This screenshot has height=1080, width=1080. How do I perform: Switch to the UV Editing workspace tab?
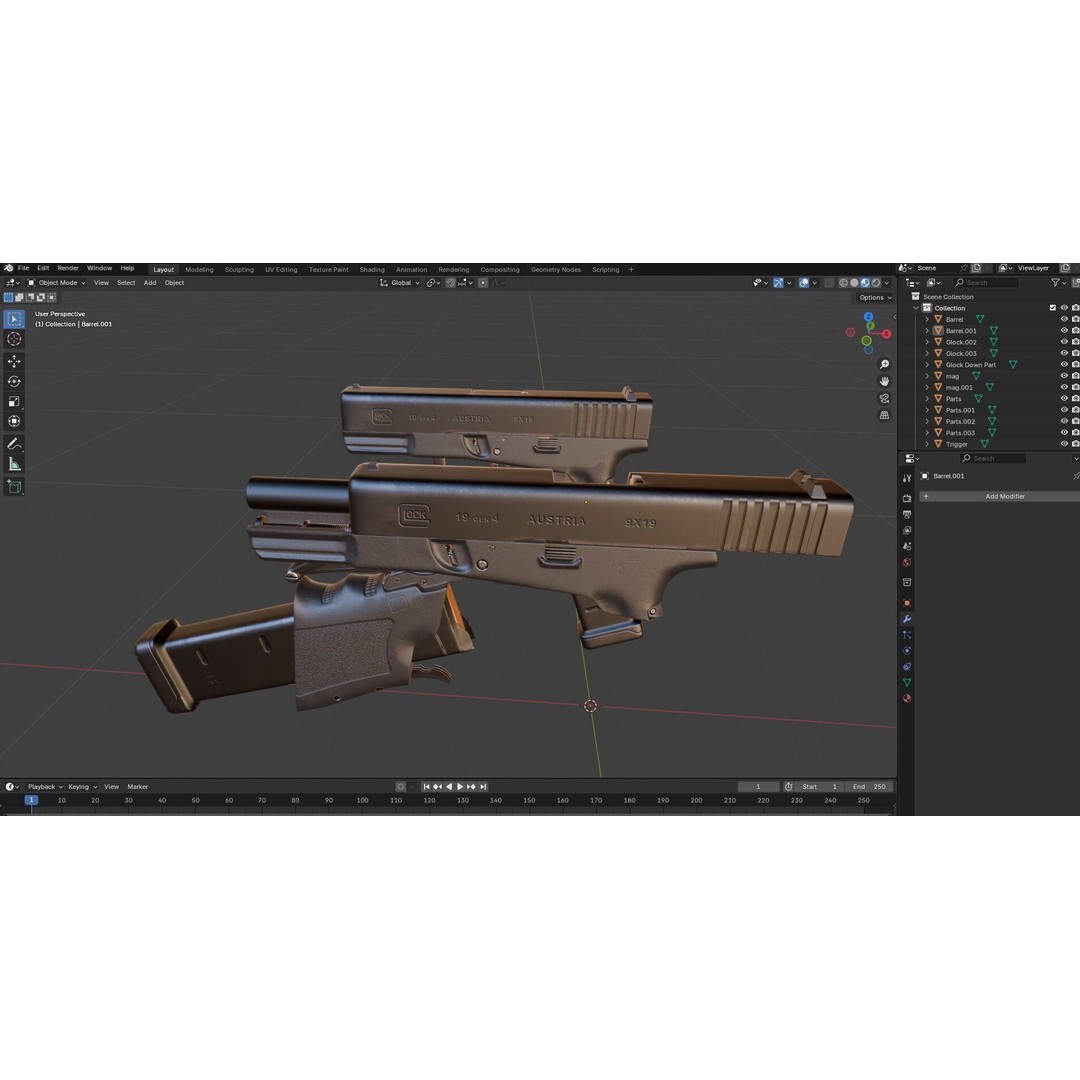pos(281,270)
